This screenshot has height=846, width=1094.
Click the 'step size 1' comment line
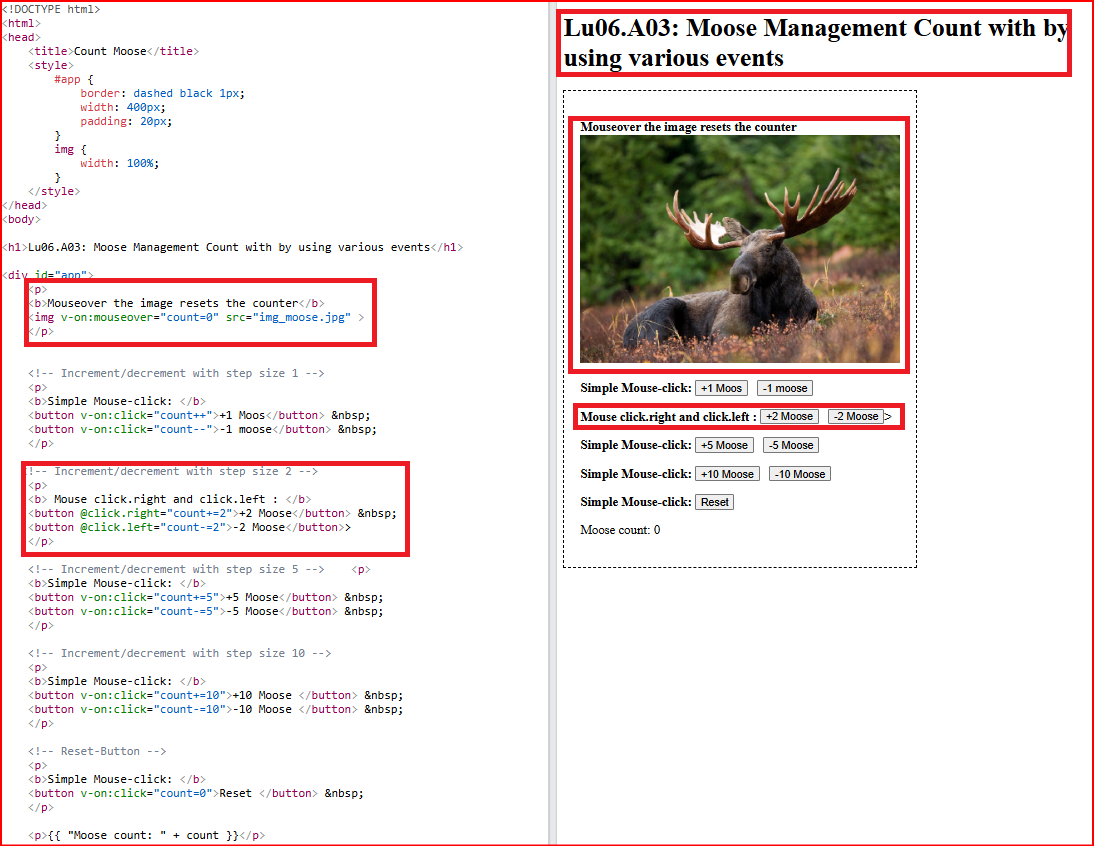(176, 374)
